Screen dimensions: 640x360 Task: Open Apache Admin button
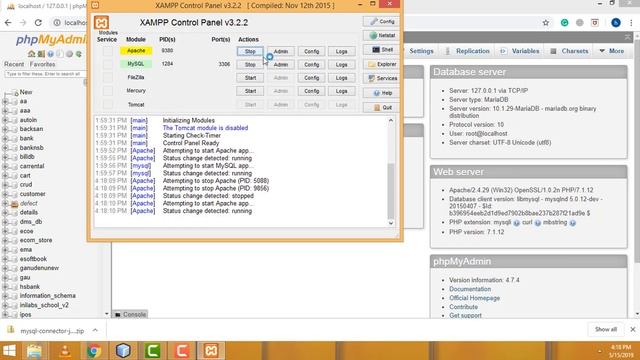point(281,51)
